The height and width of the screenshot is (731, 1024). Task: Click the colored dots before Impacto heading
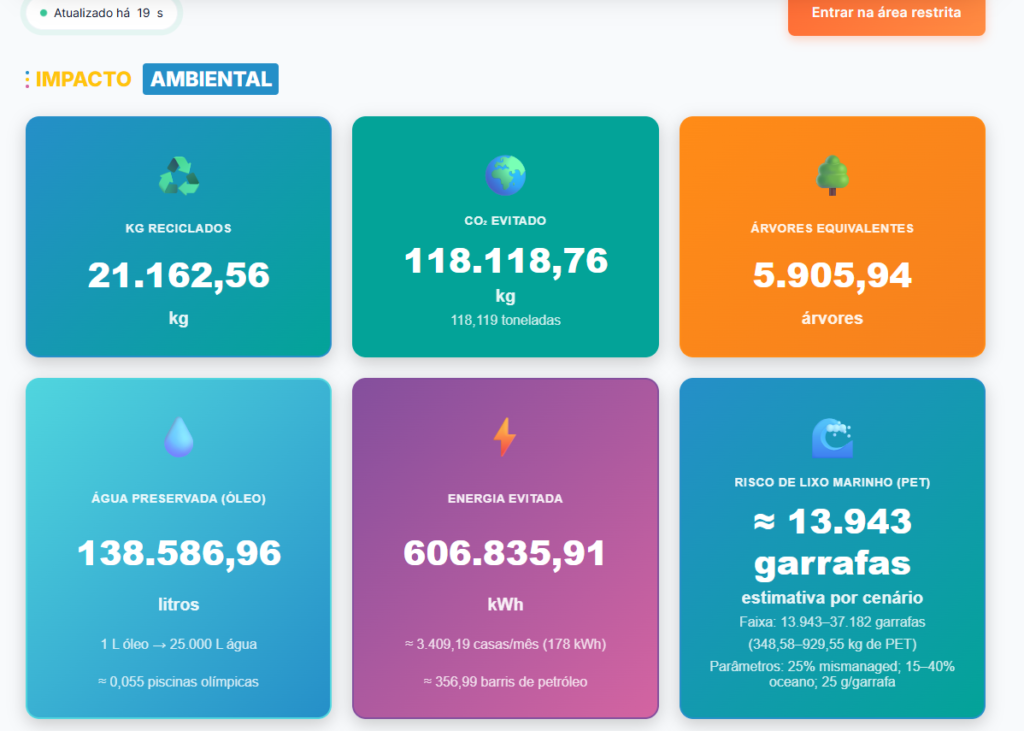coord(28,79)
